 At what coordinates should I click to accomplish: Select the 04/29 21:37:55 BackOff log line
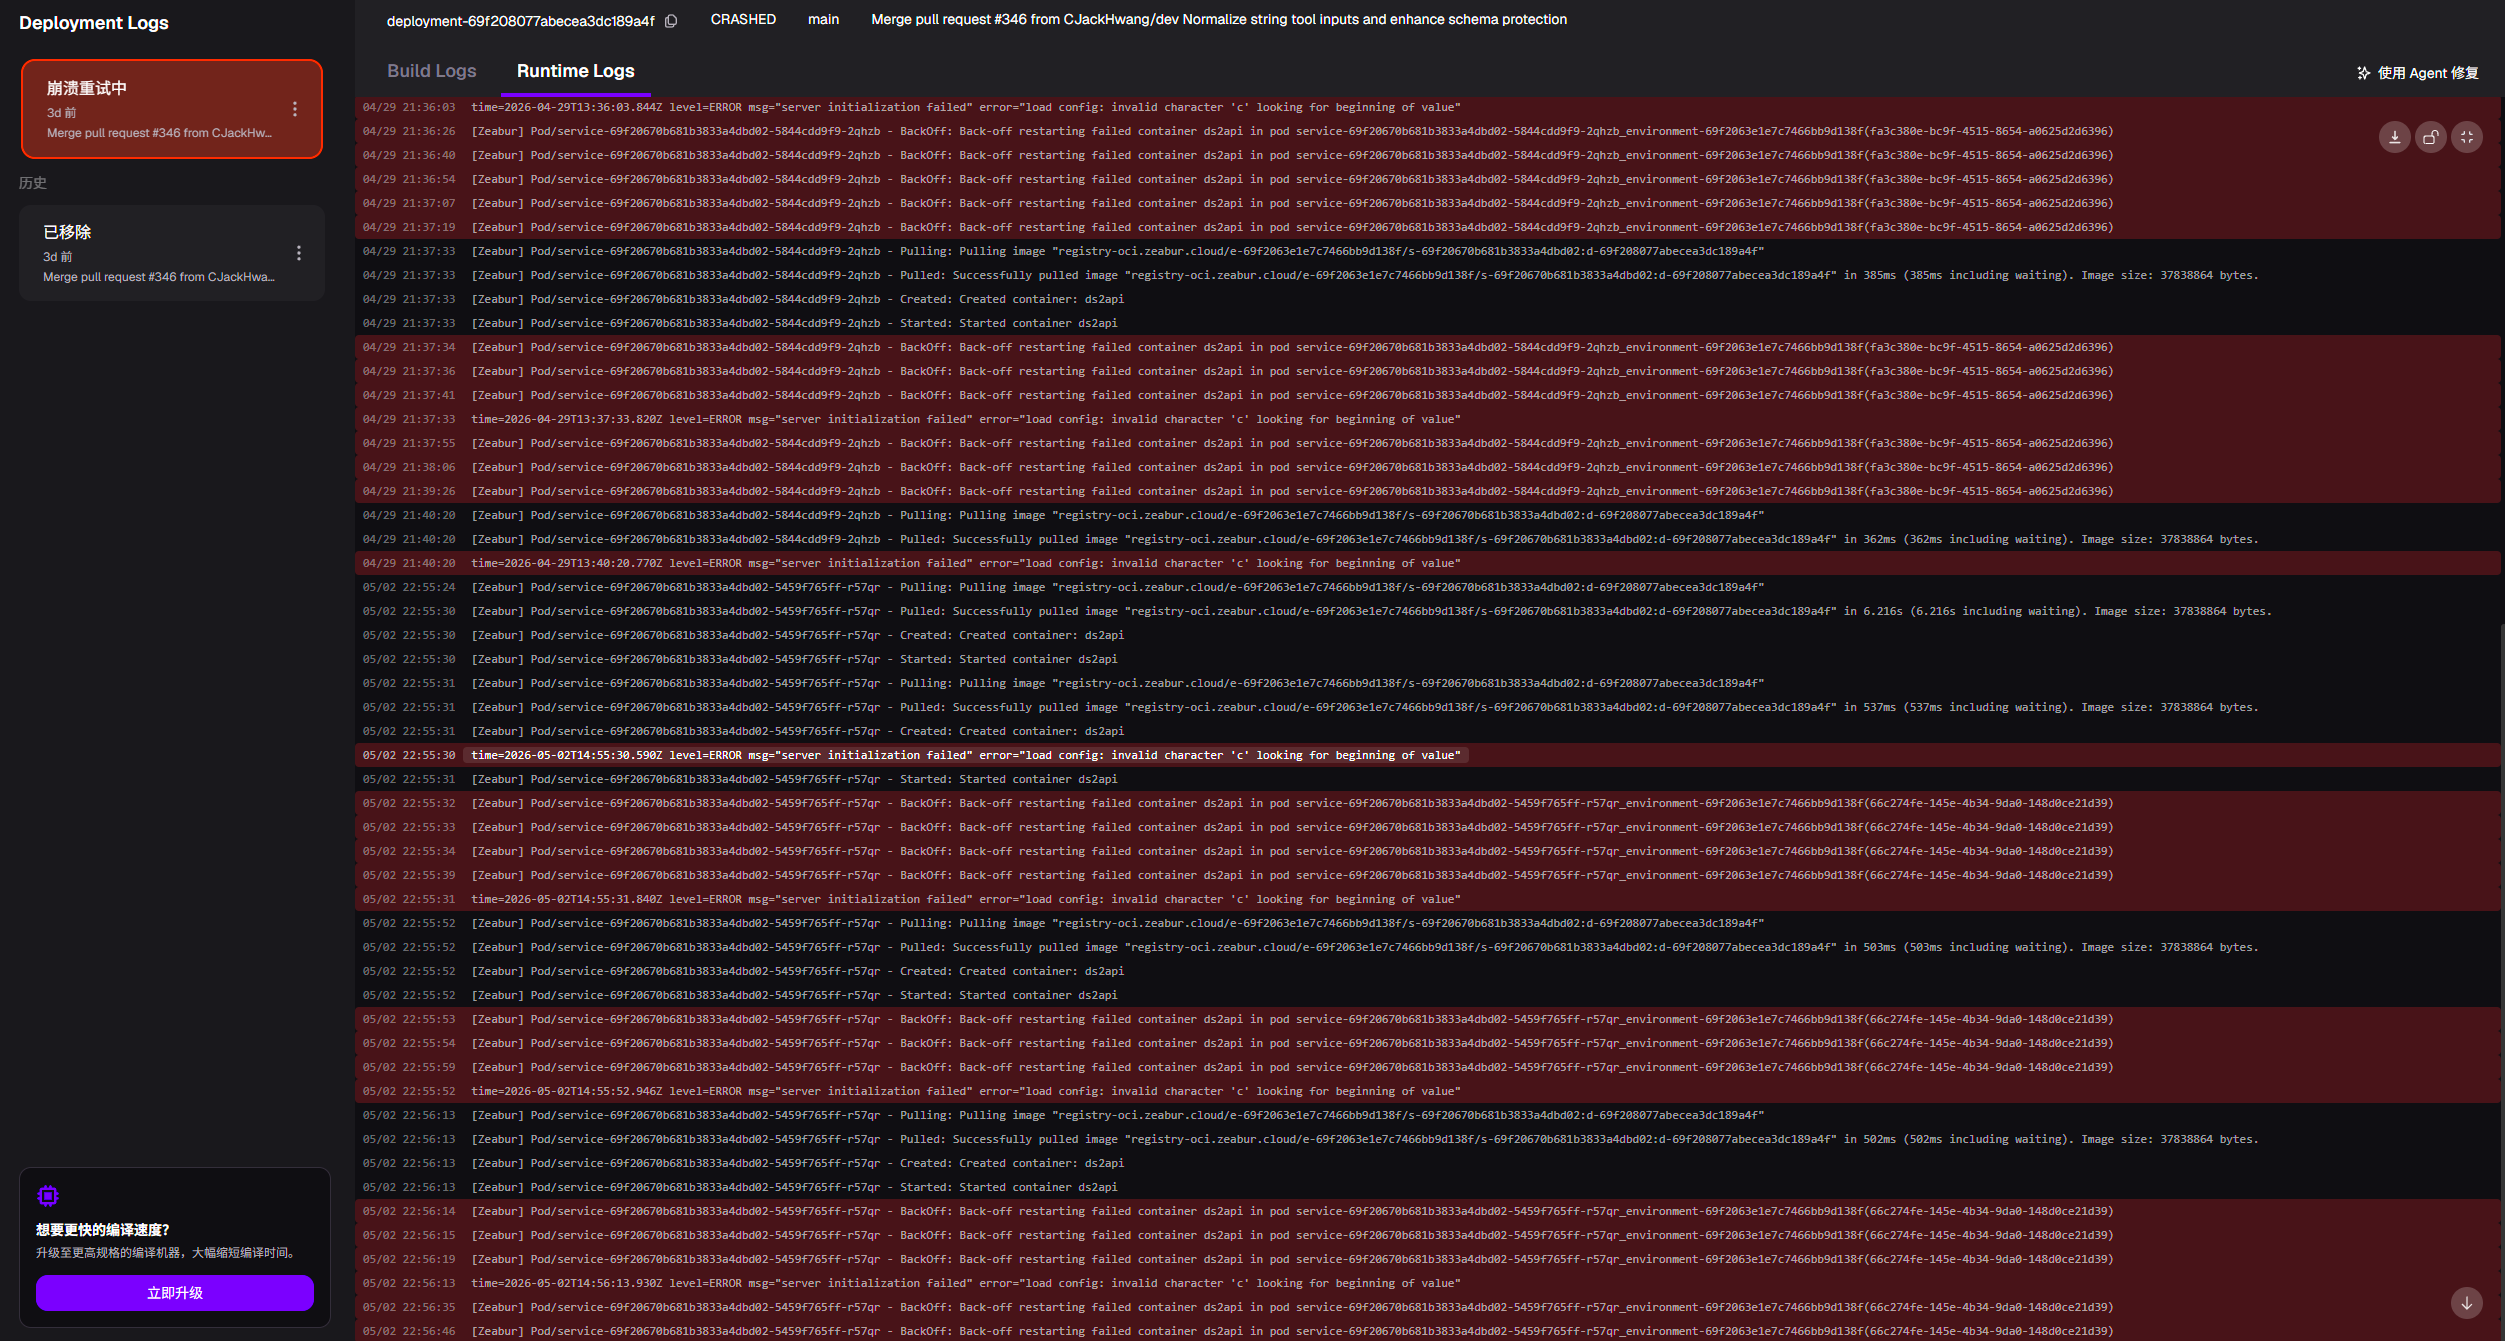(1428, 443)
